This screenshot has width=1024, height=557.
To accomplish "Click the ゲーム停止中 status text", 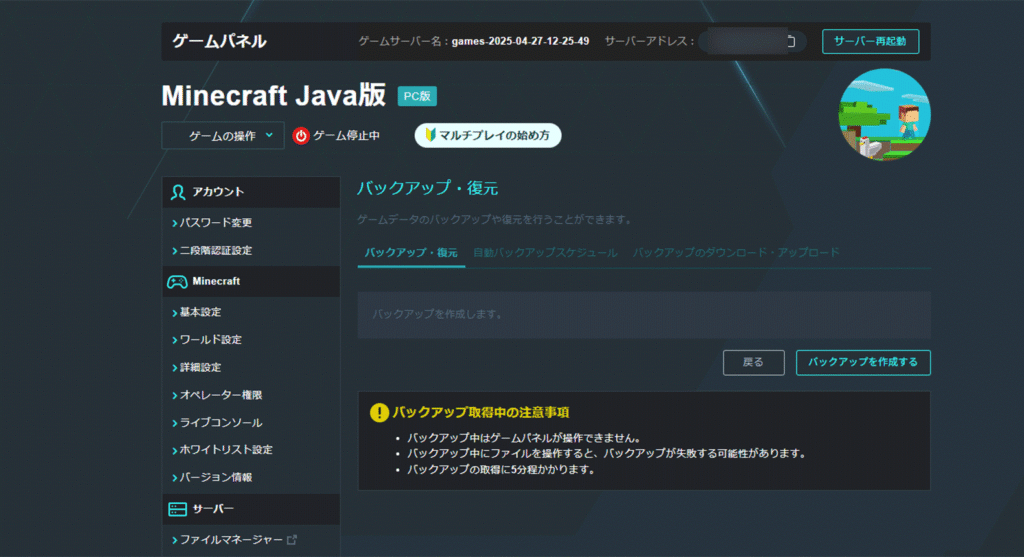I will point(346,136).
